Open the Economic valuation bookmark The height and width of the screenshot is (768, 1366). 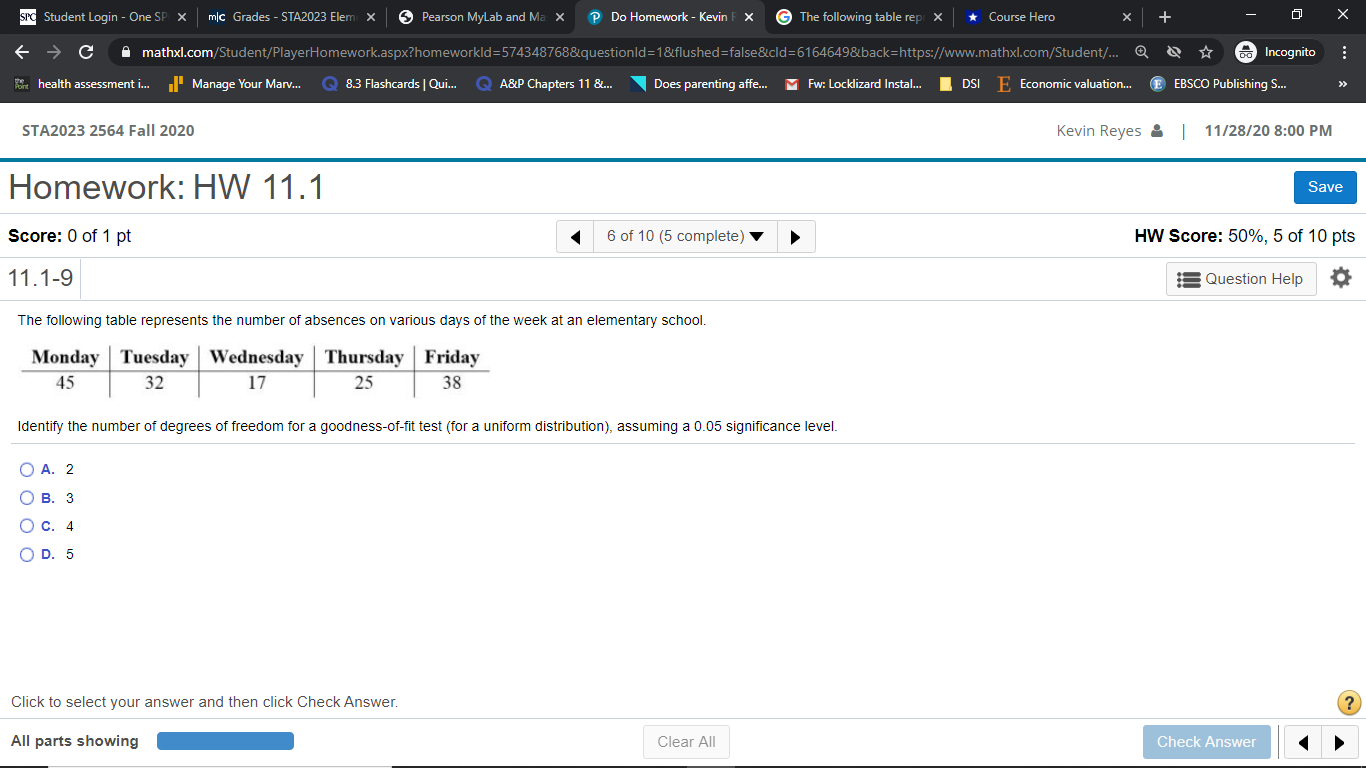point(1064,84)
